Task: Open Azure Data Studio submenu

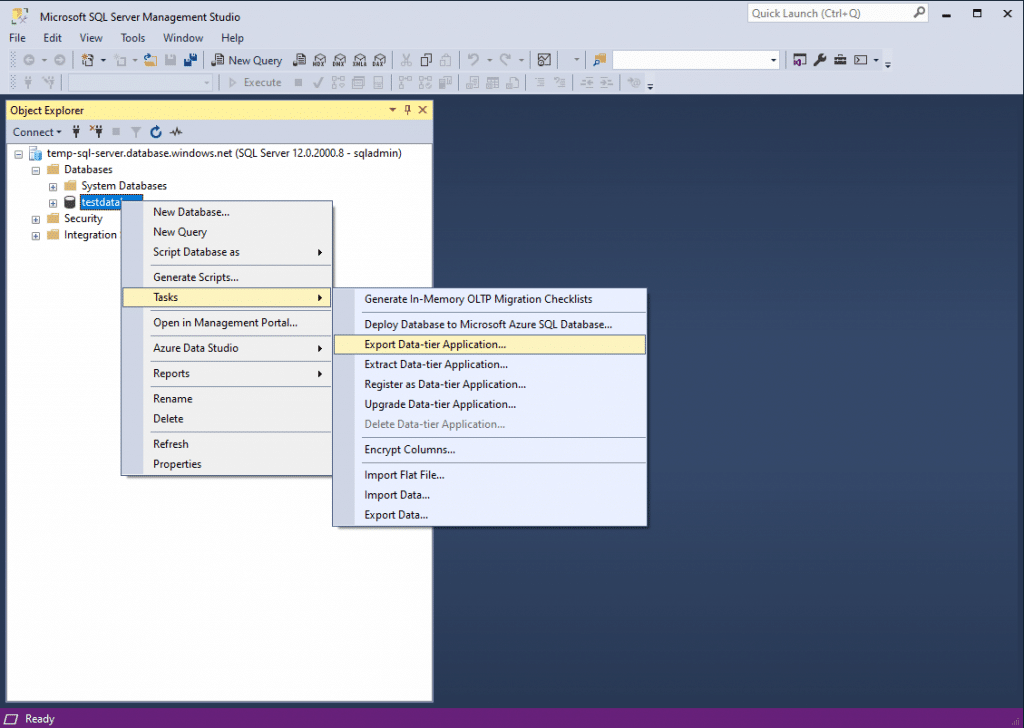Action: (x=227, y=348)
